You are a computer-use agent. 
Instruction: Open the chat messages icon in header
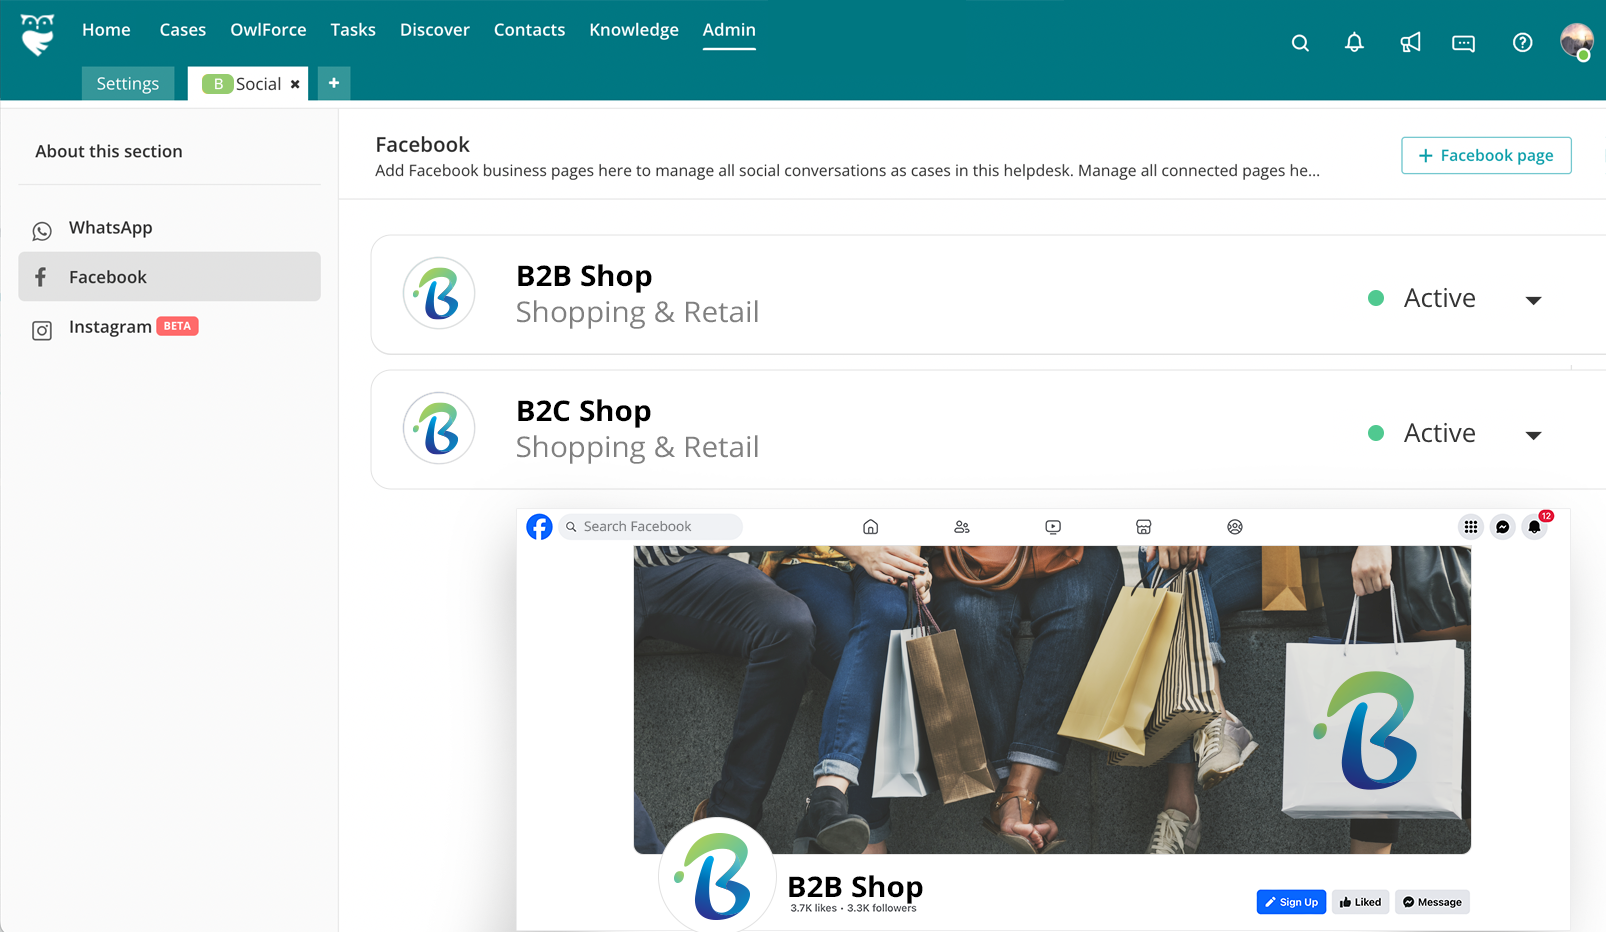pyautogui.click(x=1463, y=43)
